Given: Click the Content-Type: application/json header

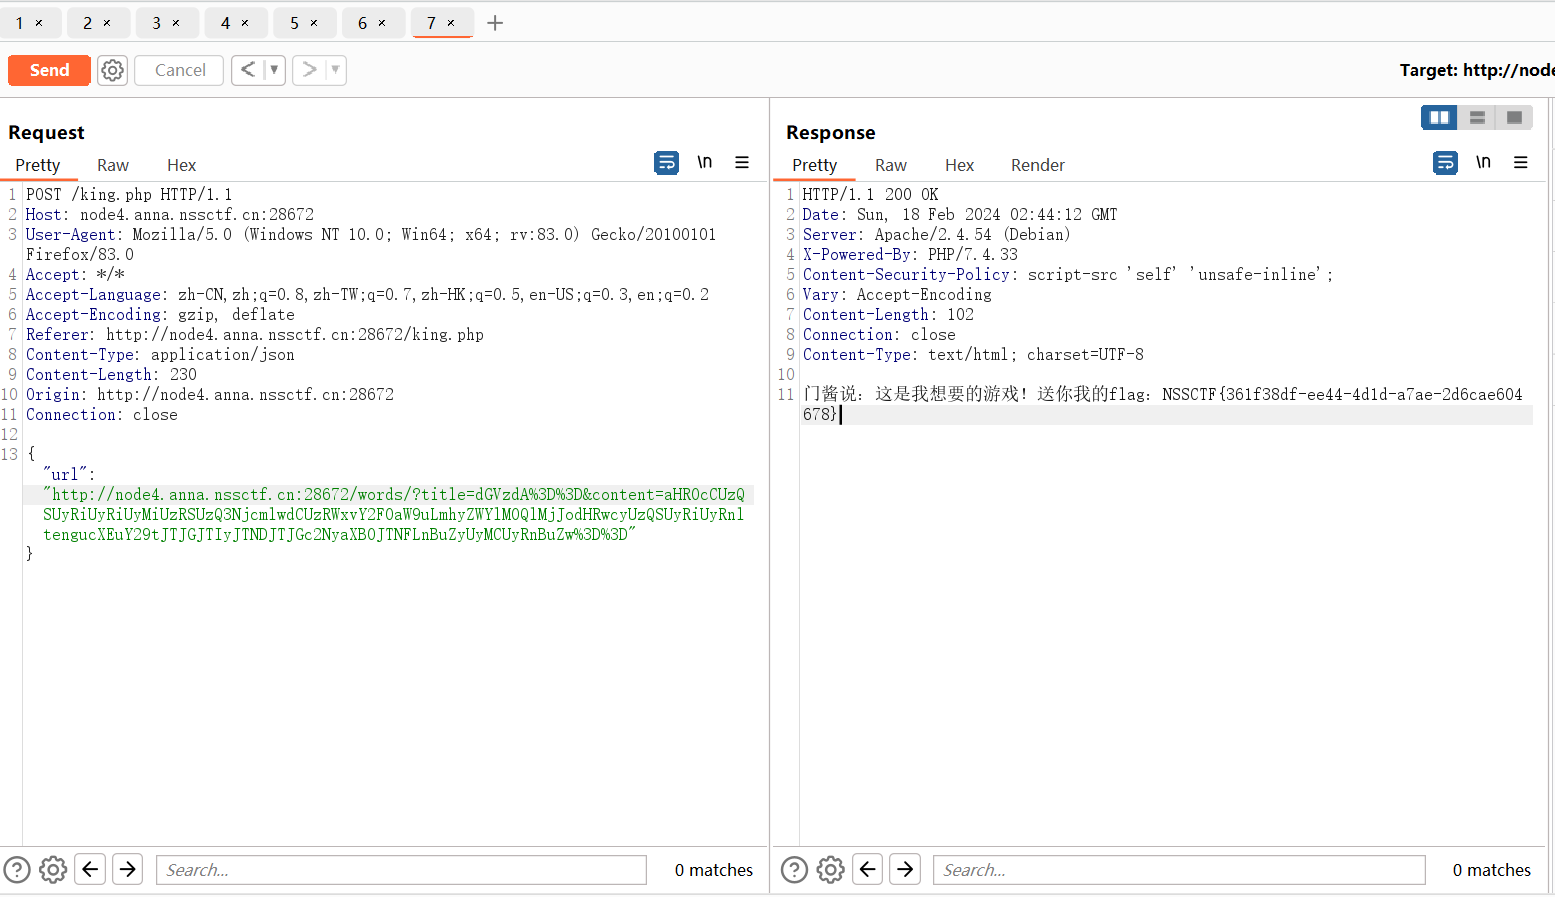Looking at the screenshot, I should point(160,354).
